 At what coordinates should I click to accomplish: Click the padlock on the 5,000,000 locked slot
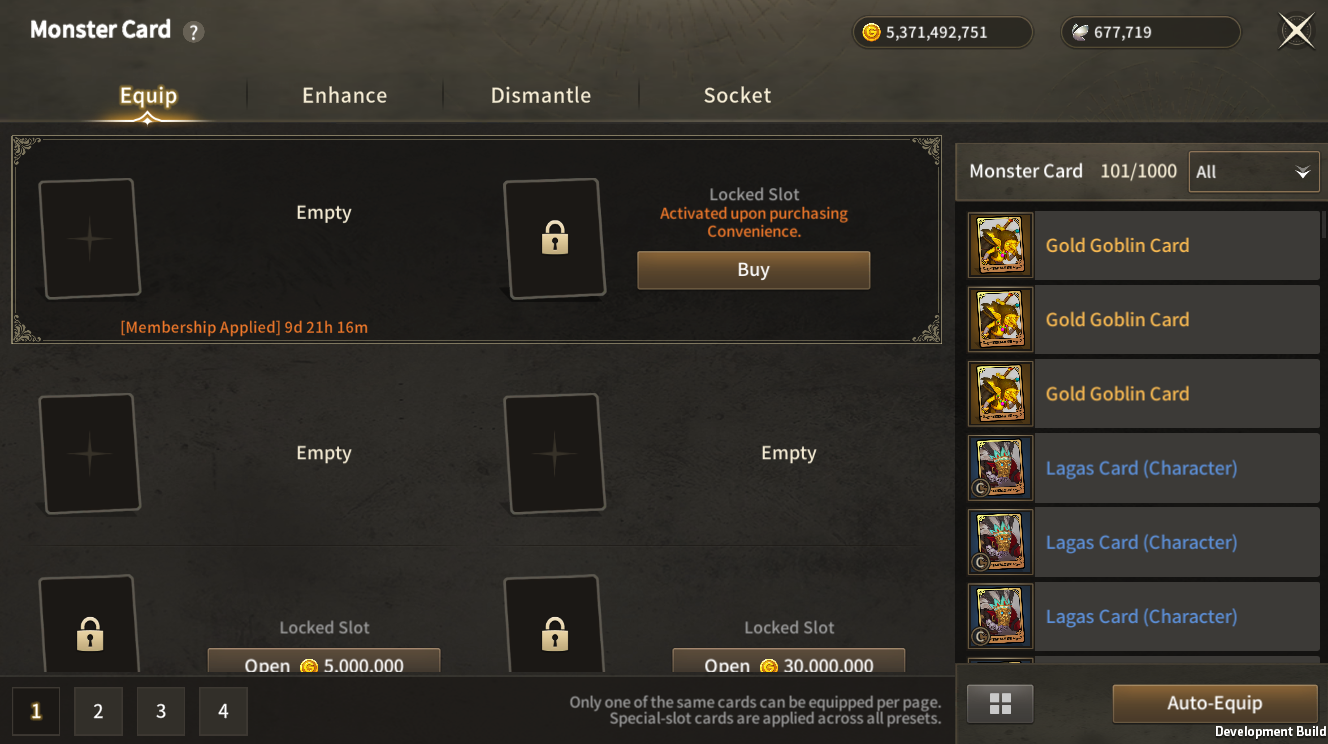pyautogui.click(x=89, y=633)
